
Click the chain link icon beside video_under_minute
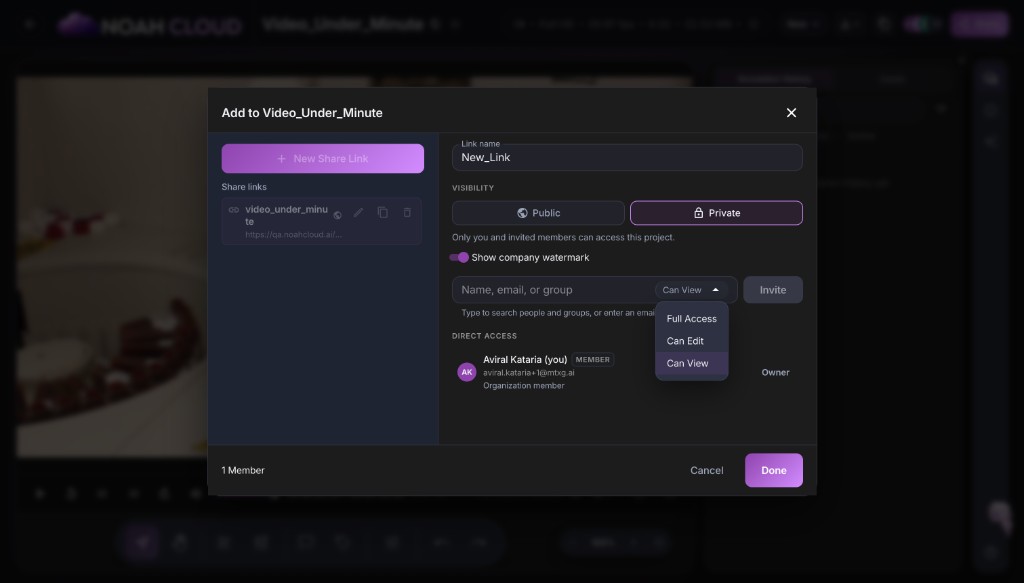point(234,210)
